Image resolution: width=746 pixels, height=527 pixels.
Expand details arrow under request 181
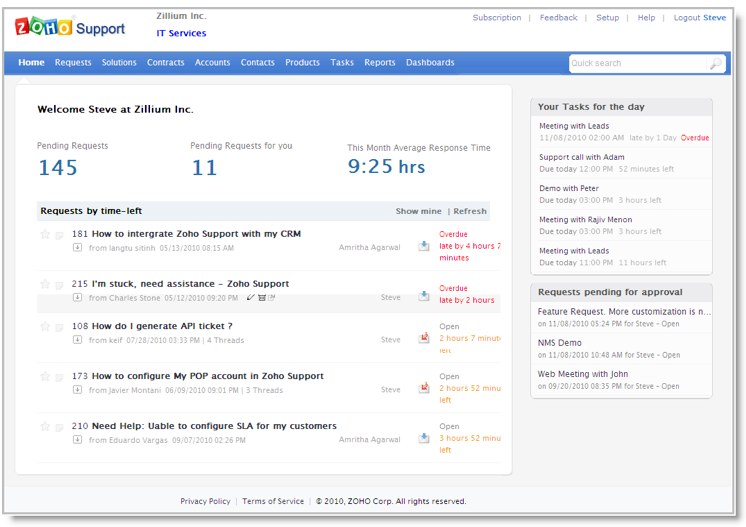pyautogui.click(x=77, y=247)
